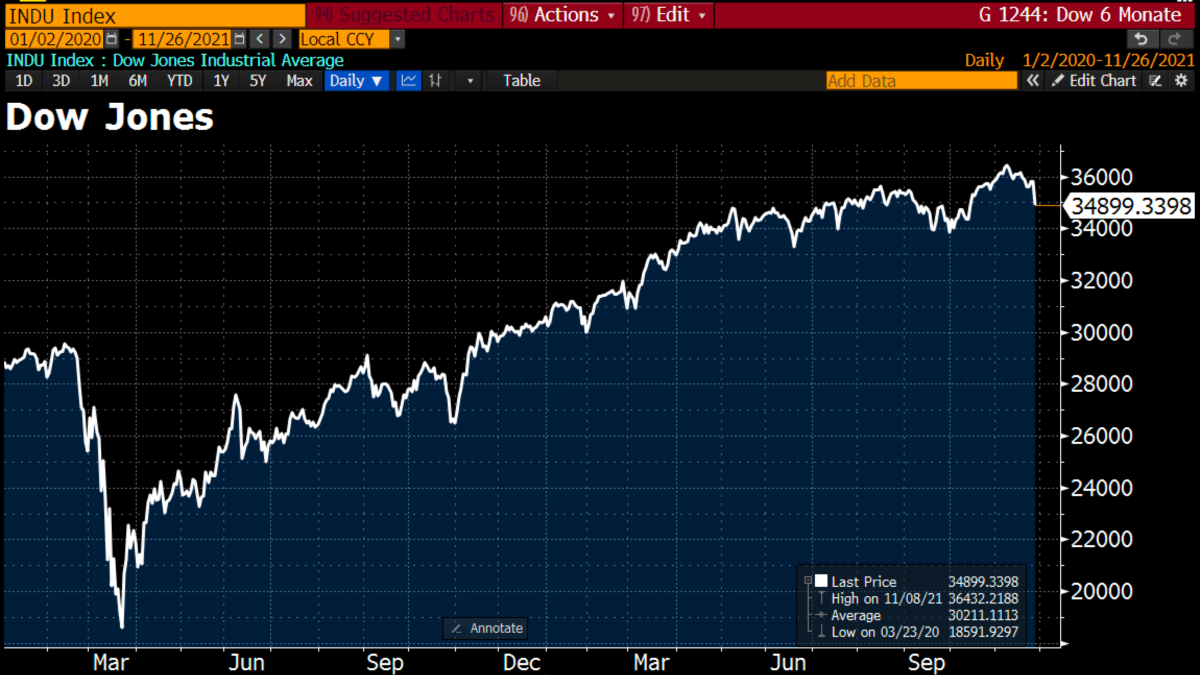Switch to bar/candle chart type icon
The width and height of the screenshot is (1200, 675).
tap(435, 81)
